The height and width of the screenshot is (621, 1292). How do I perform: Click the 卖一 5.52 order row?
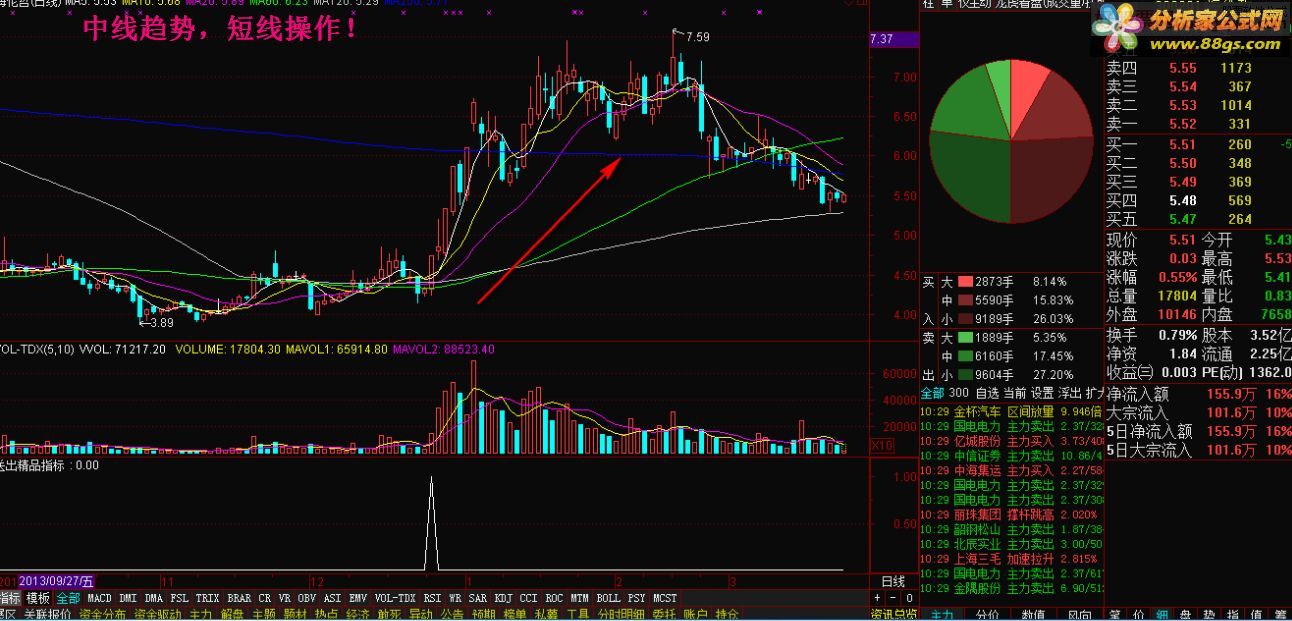click(1198, 124)
